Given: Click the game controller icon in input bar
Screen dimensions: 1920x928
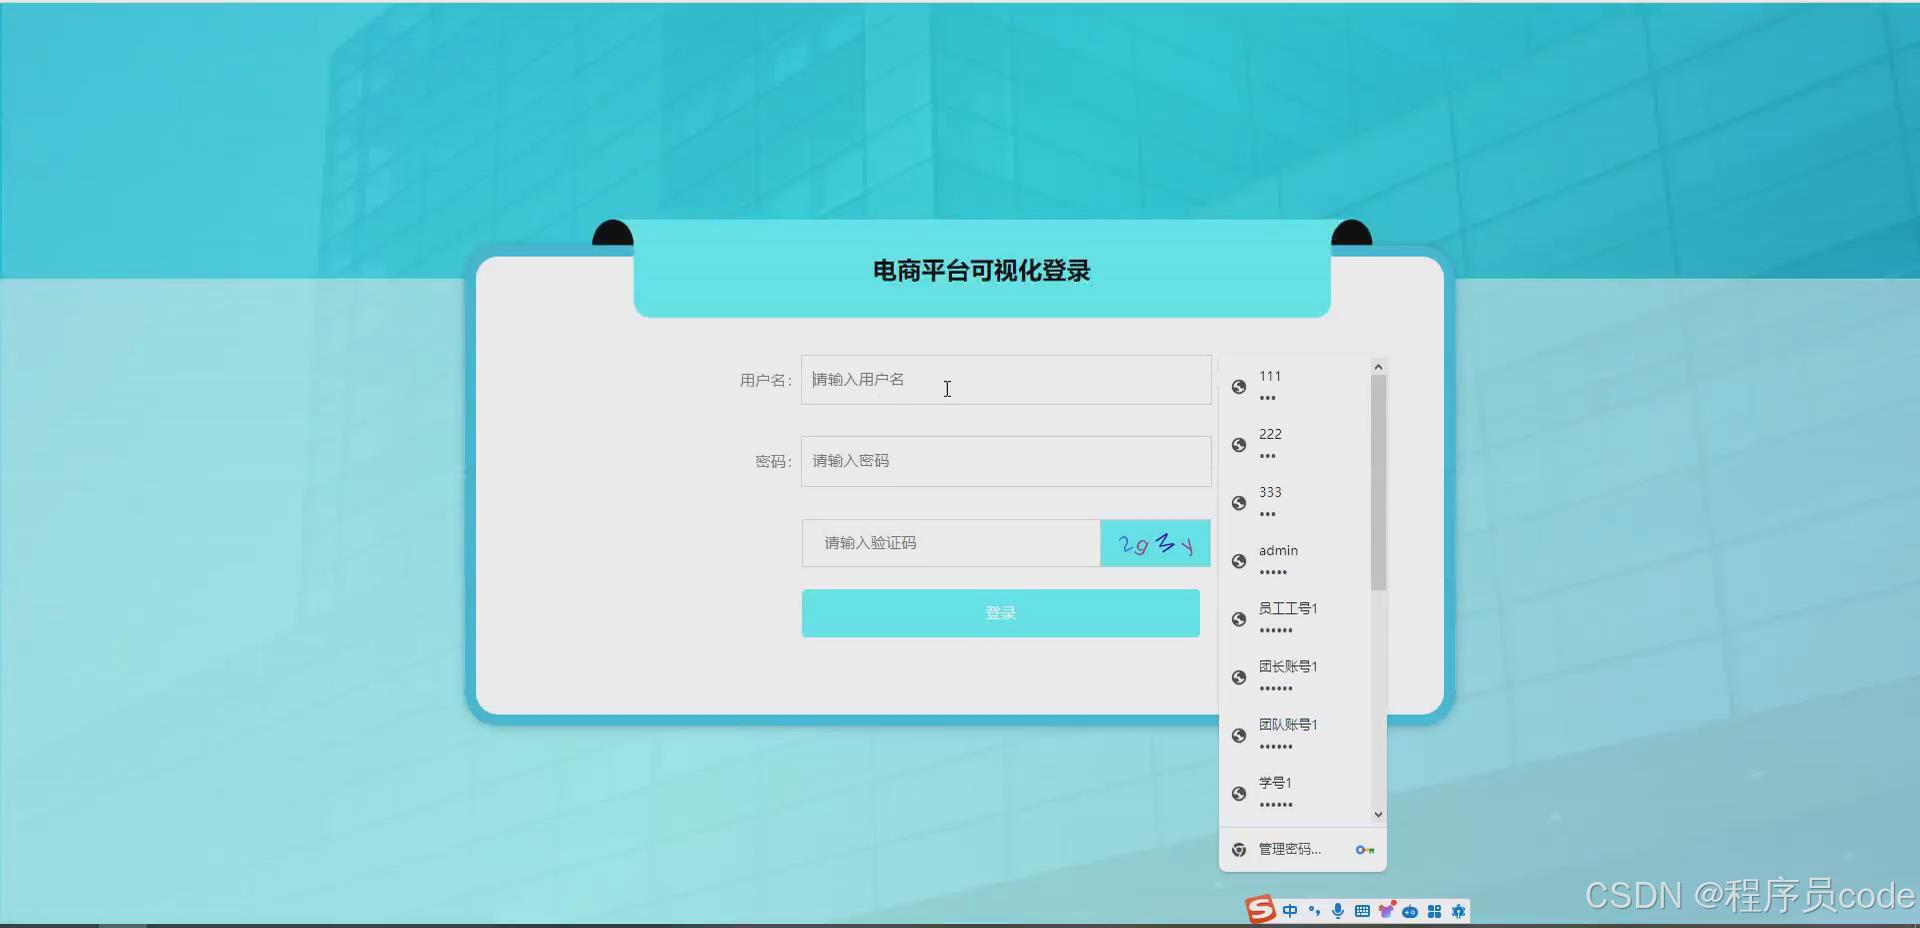Looking at the screenshot, I should click(x=1410, y=911).
